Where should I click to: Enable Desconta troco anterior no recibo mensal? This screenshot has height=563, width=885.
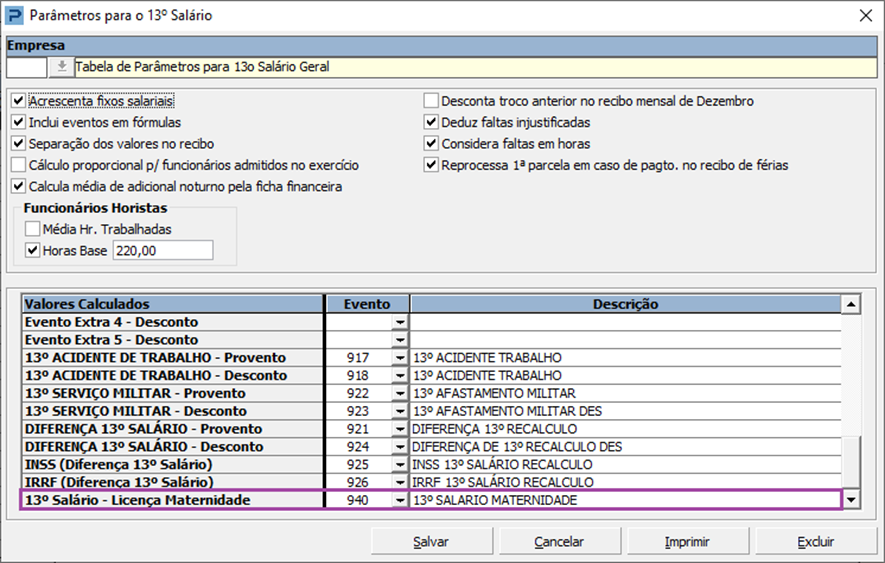(x=431, y=101)
